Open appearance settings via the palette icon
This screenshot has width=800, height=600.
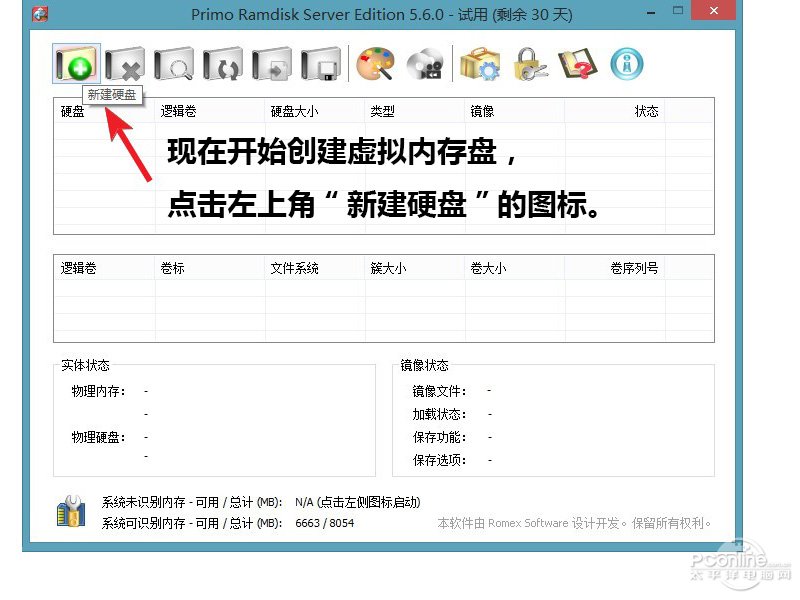(x=377, y=62)
